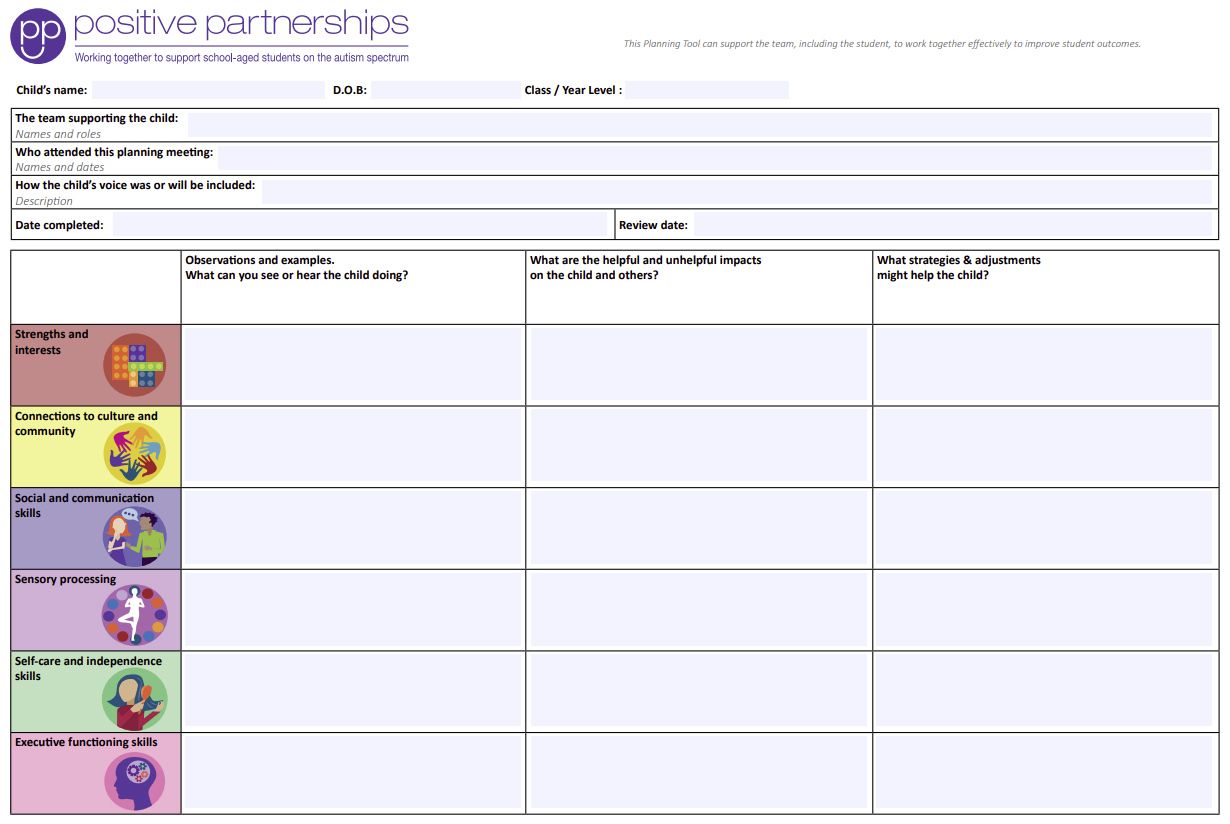Click the Review date field
Screen dimensions: 1230x824
point(953,225)
